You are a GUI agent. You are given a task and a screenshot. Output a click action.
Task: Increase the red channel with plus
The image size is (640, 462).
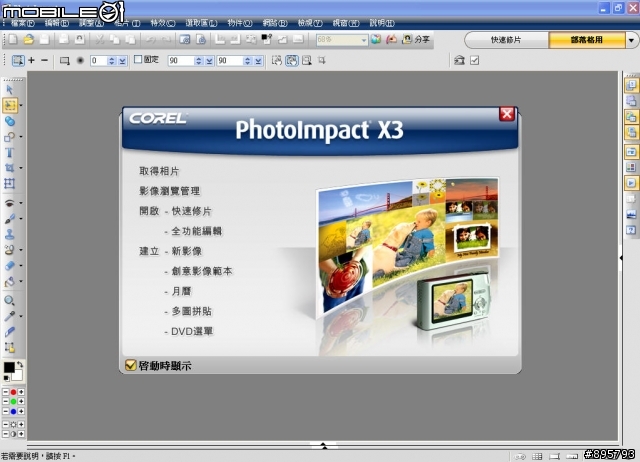[21, 392]
